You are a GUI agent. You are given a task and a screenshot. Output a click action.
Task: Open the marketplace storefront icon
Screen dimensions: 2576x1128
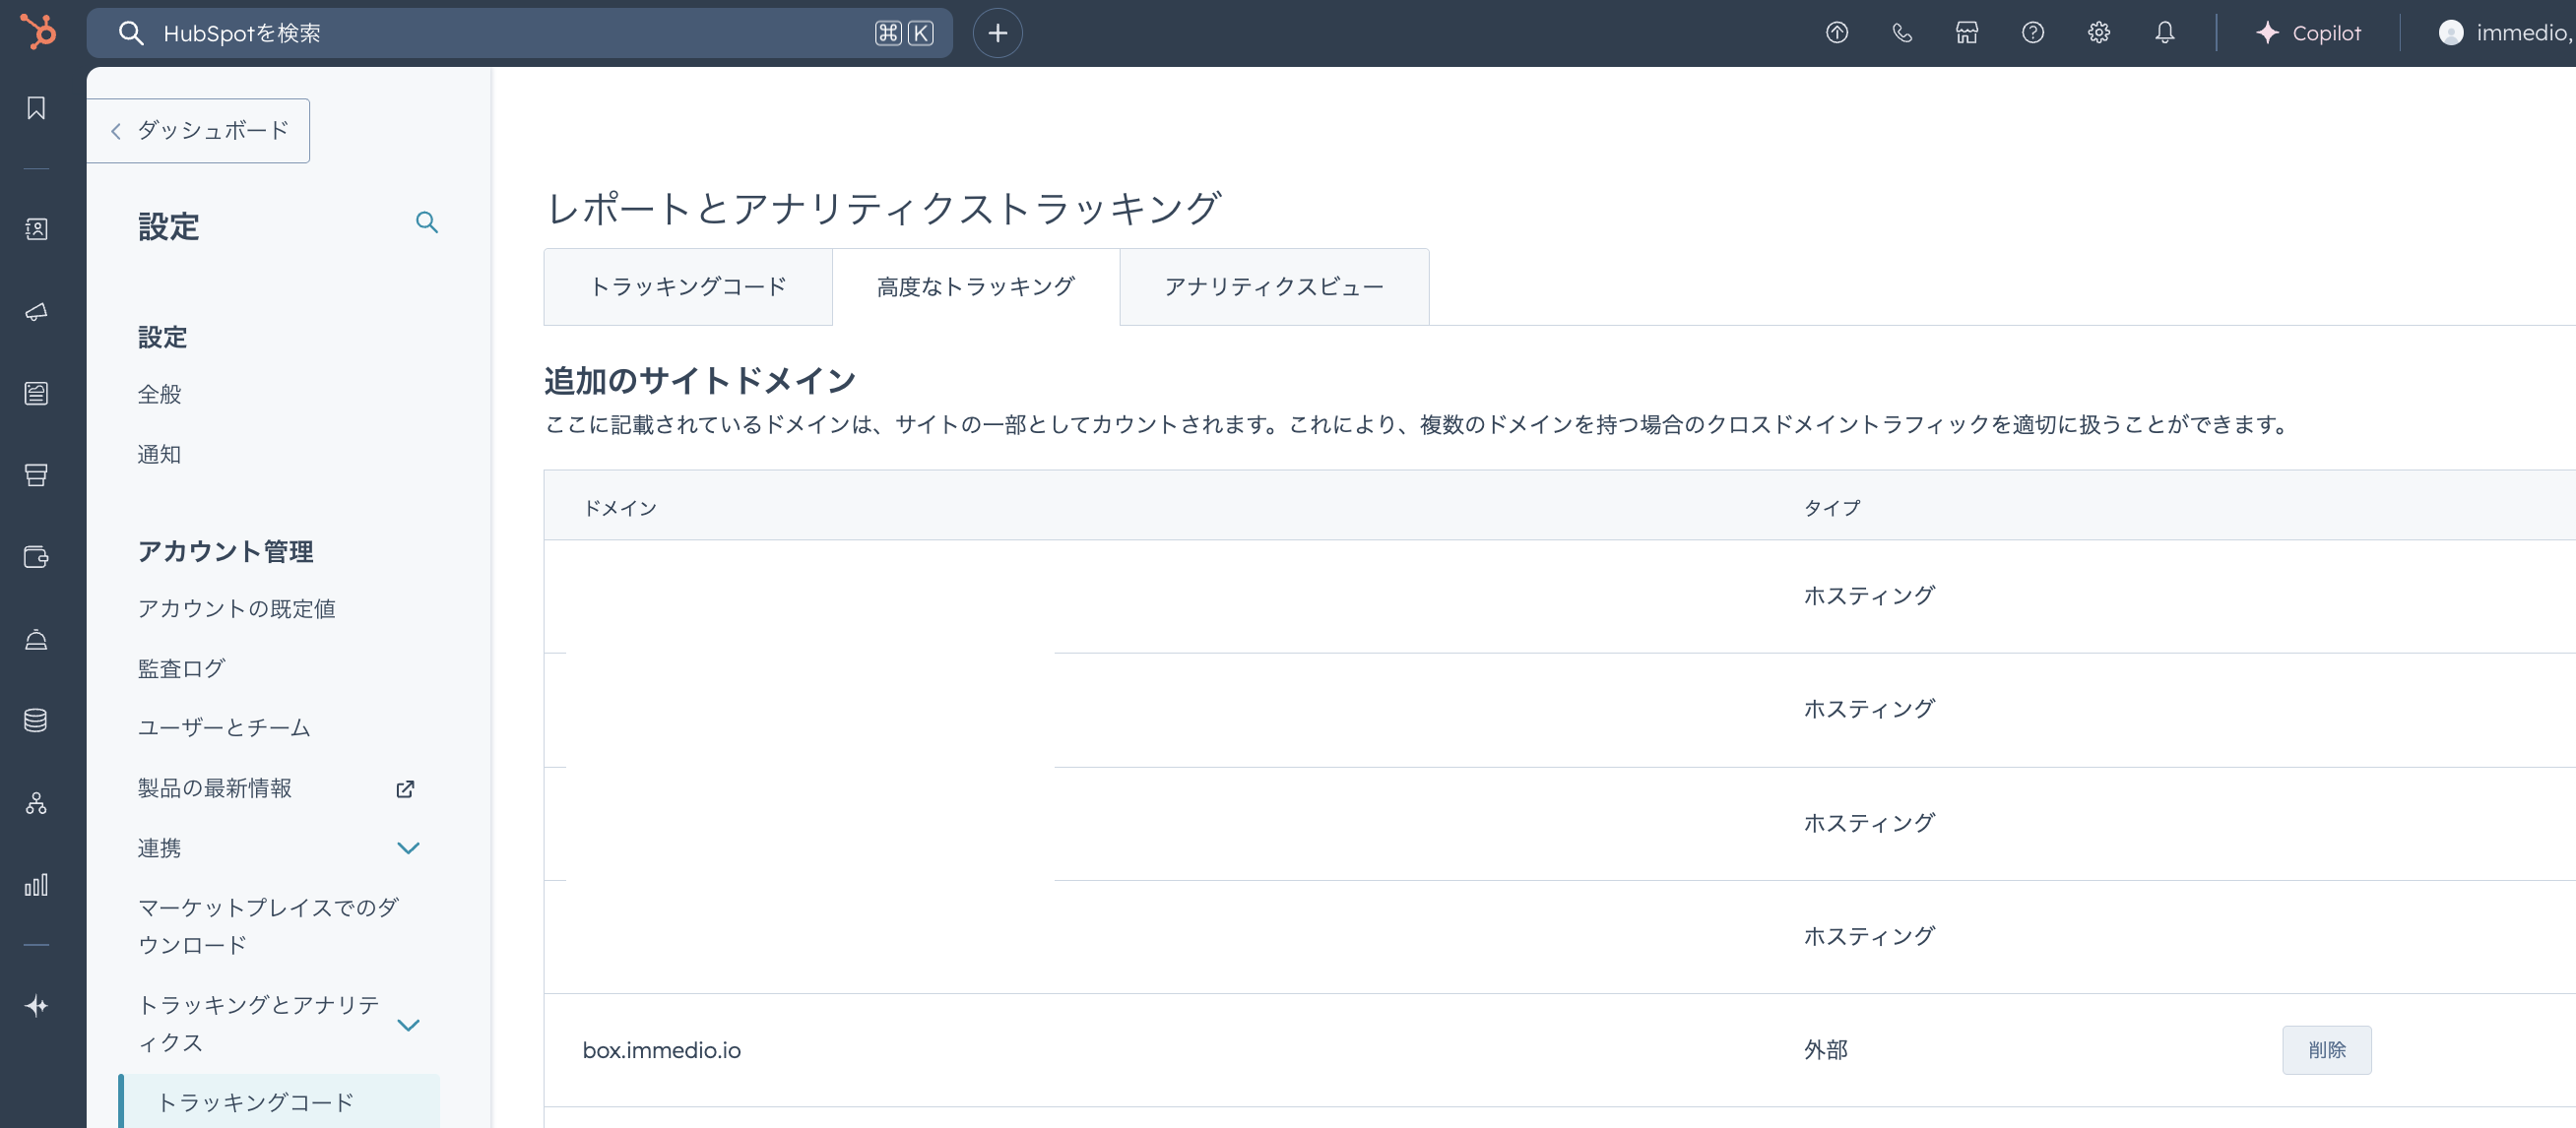(1966, 33)
